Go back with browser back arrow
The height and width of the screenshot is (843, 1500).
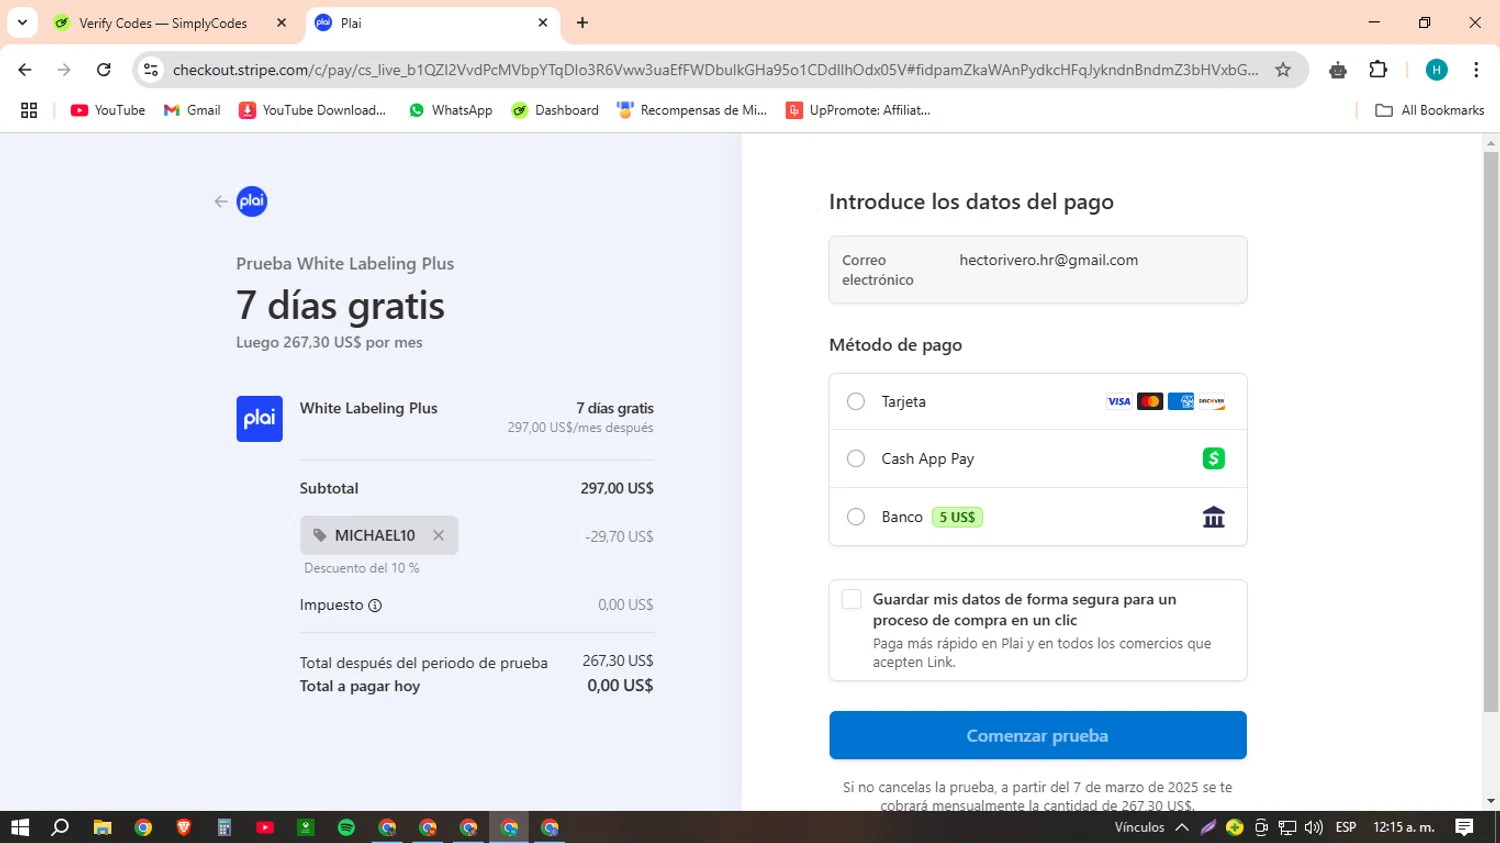(25, 69)
